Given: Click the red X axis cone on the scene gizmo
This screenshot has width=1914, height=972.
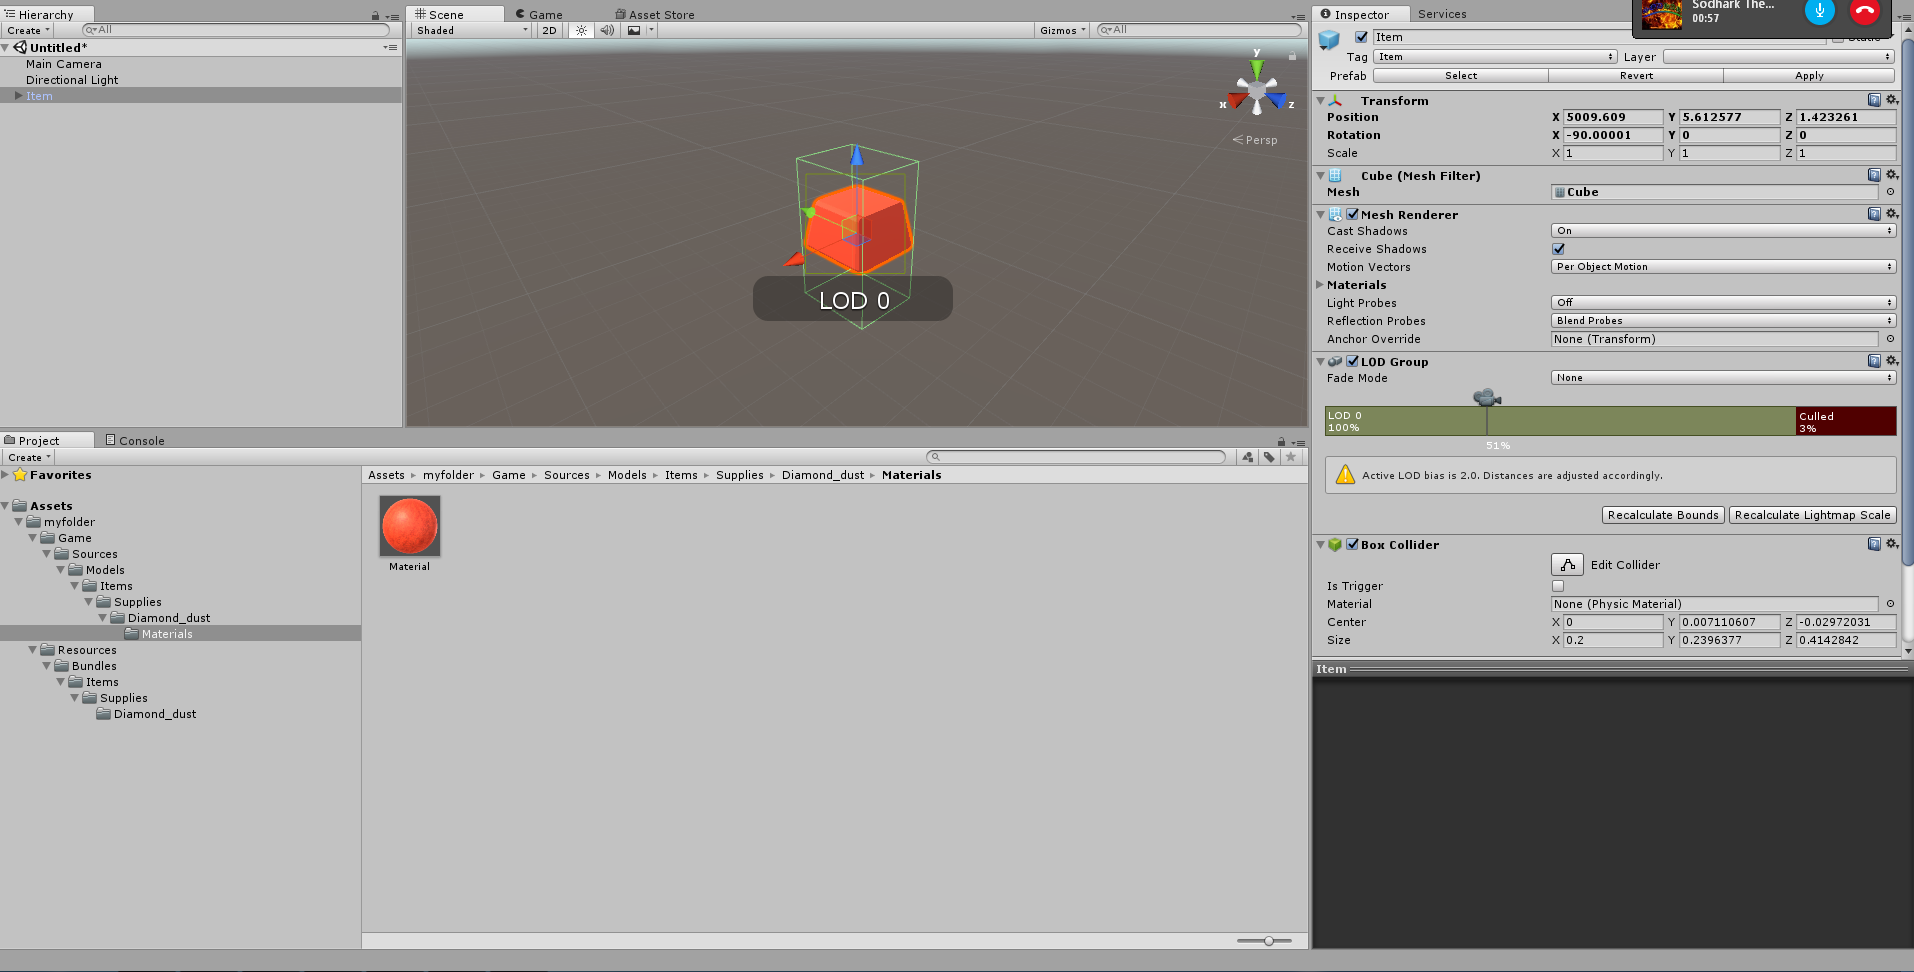Looking at the screenshot, I should click(1238, 100).
